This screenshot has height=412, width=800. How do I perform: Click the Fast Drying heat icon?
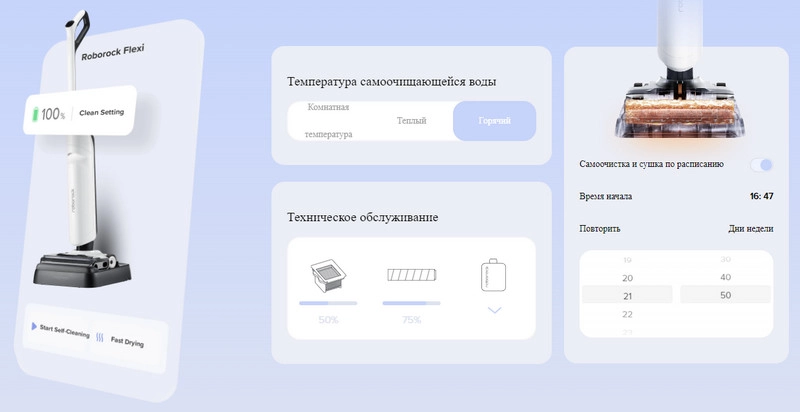[100, 338]
